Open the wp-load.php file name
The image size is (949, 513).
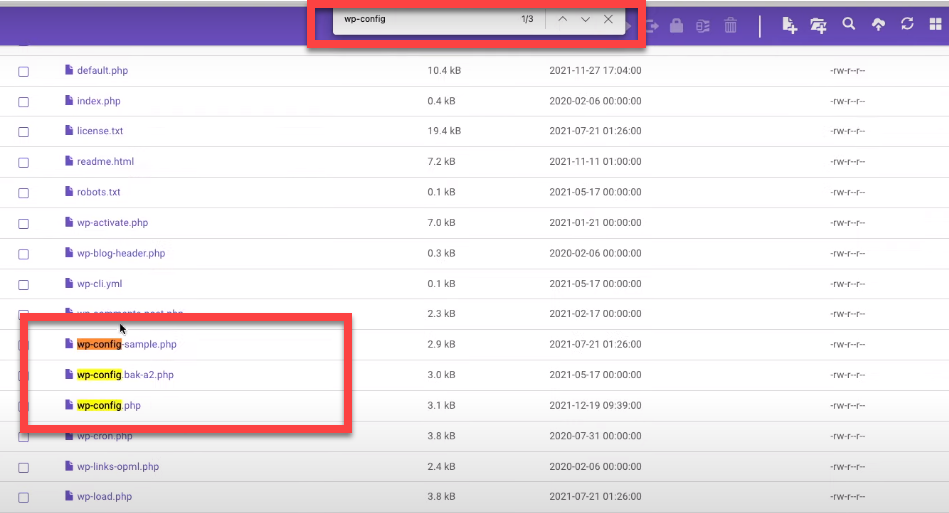[104, 496]
